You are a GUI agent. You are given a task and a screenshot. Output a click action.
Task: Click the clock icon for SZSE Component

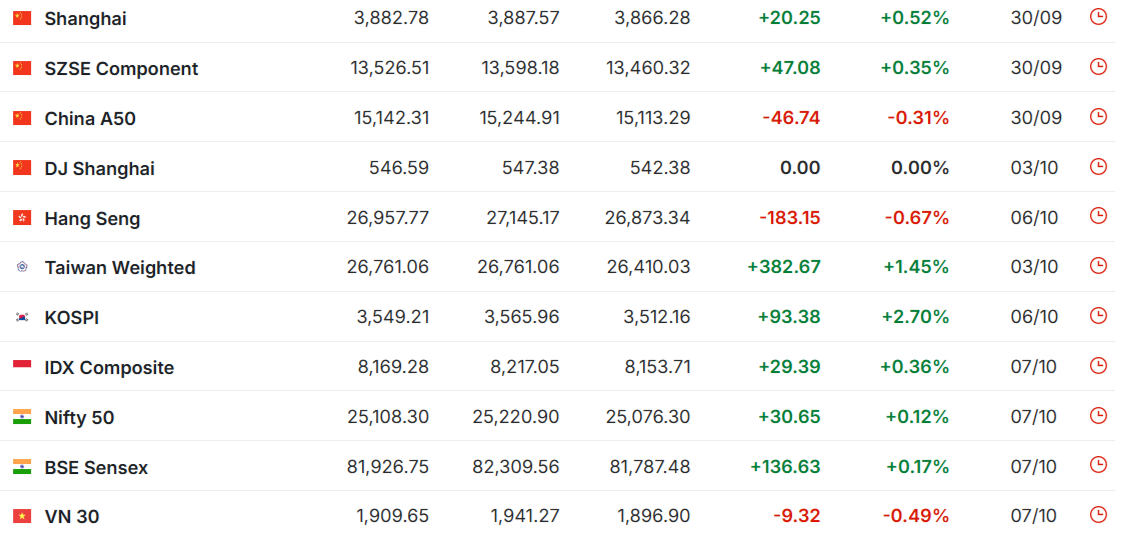pyautogui.click(x=1098, y=67)
